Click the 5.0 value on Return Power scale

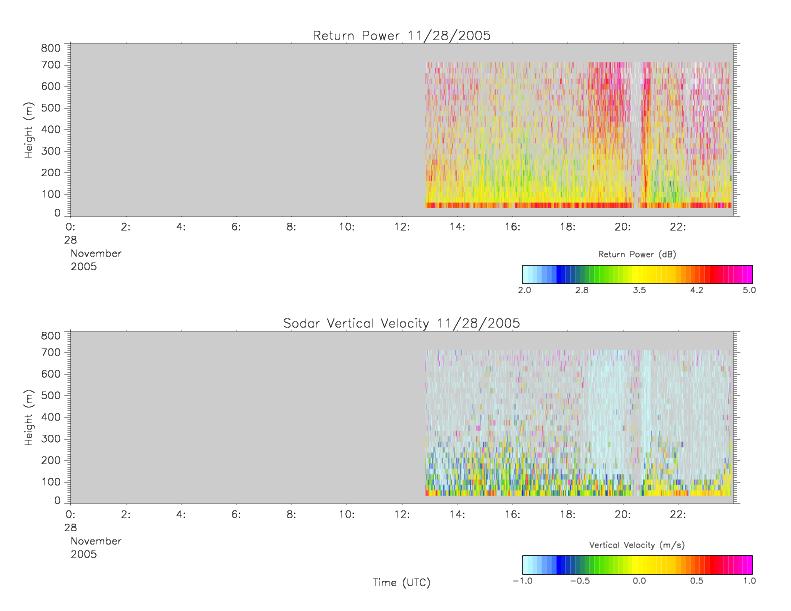pos(749,290)
